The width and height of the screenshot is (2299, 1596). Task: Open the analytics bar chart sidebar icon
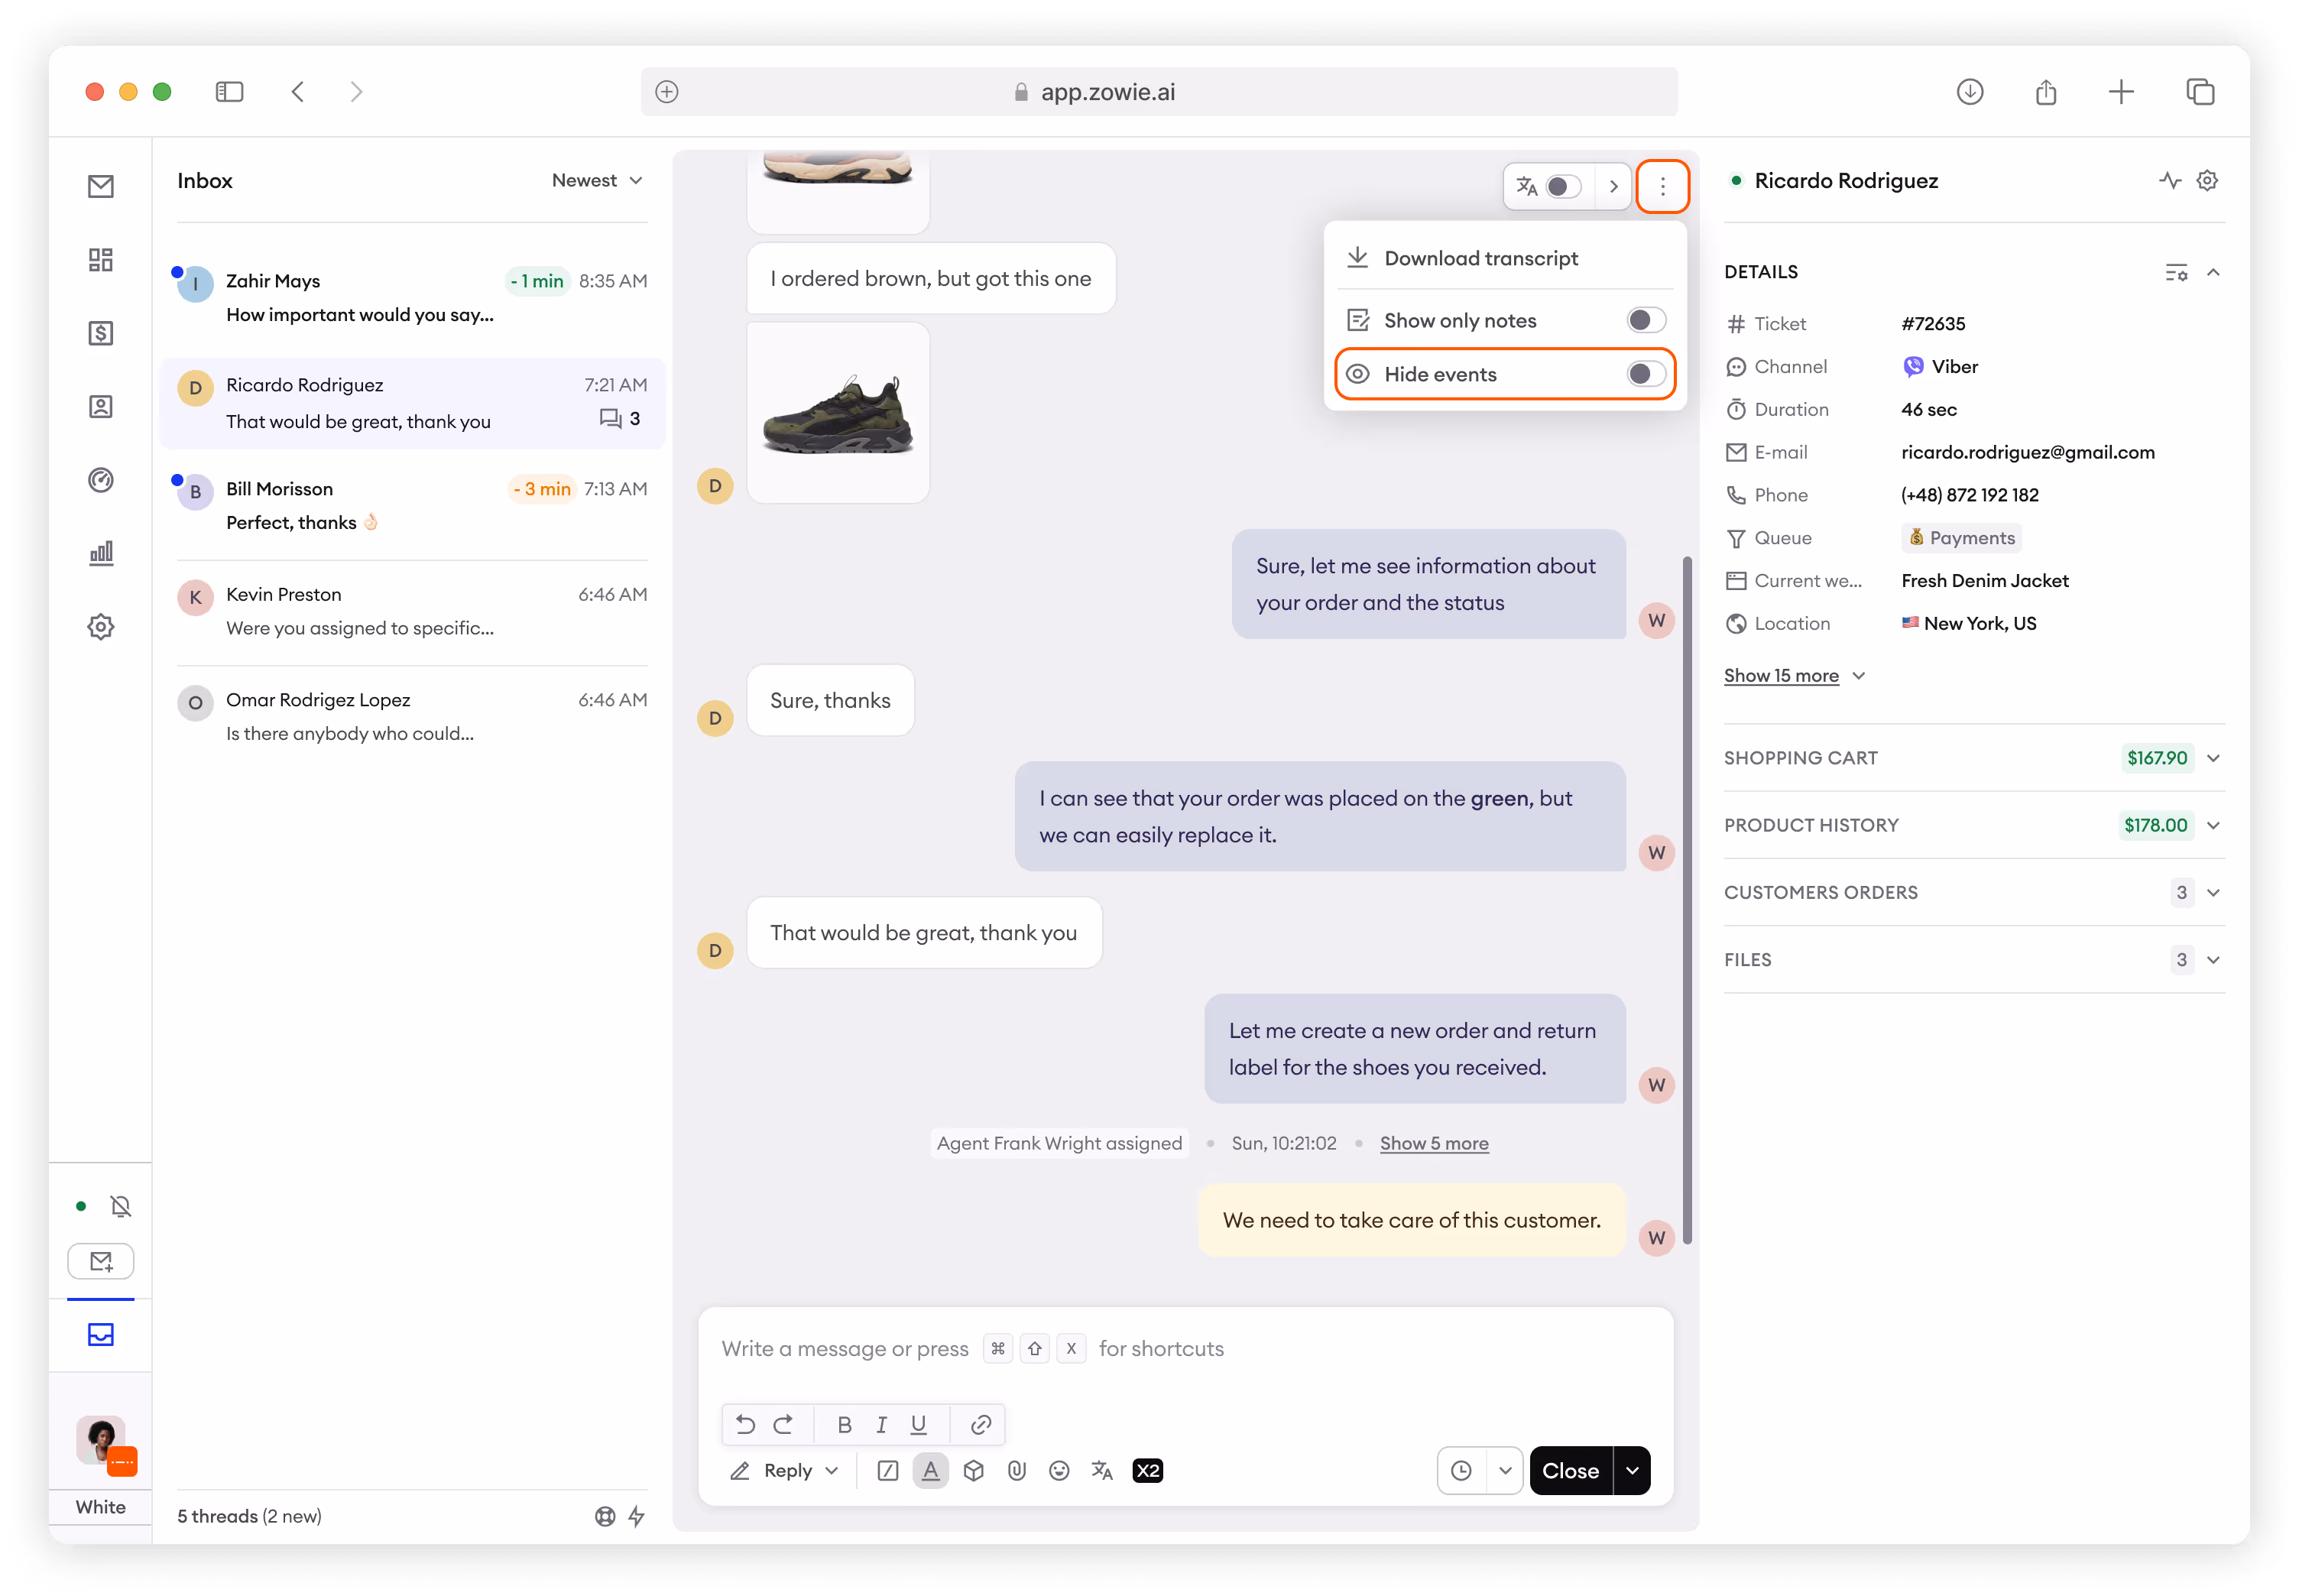pyautogui.click(x=101, y=553)
